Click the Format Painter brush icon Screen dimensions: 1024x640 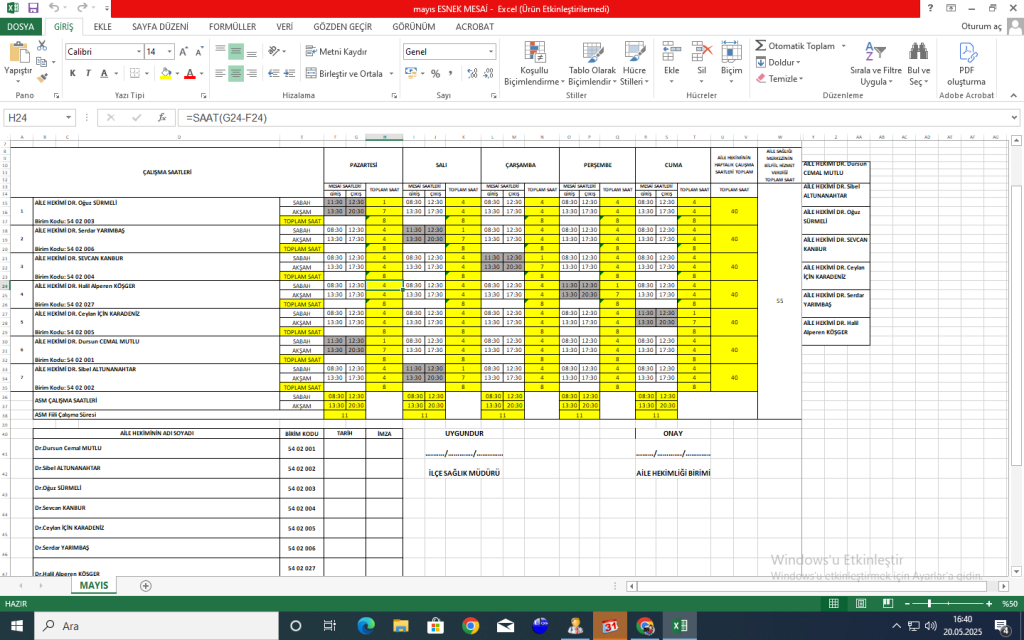click(x=42, y=78)
